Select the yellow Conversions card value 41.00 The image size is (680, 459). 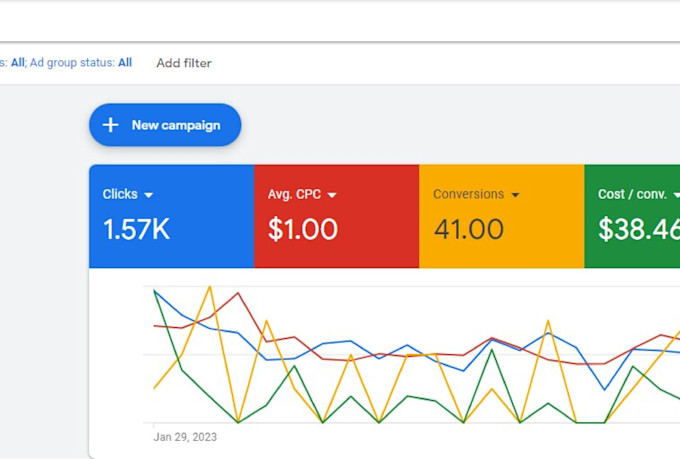tap(468, 229)
